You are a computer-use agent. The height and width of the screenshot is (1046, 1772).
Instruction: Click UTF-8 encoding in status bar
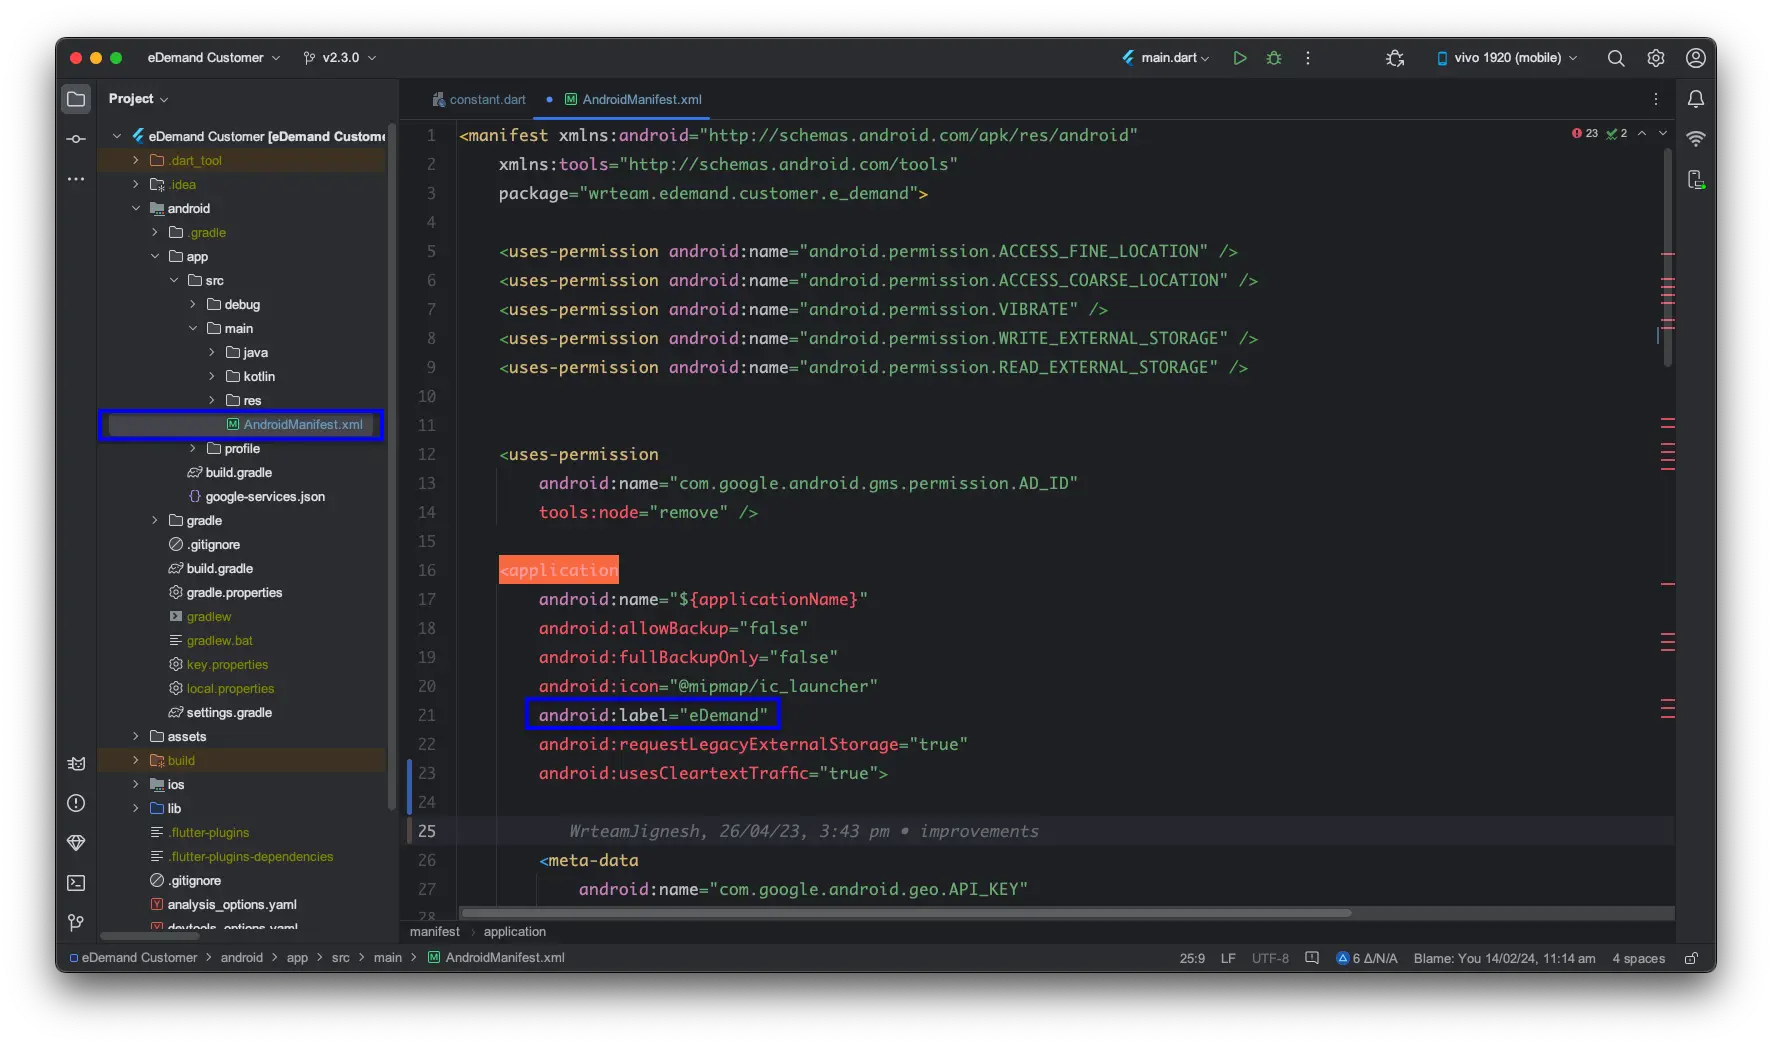click(x=1270, y=958)
